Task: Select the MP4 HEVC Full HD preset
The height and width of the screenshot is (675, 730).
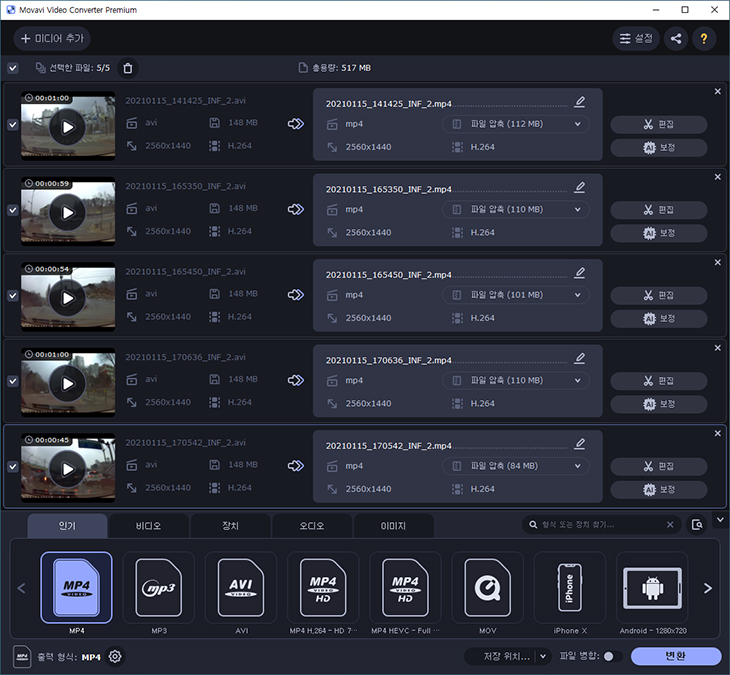Action: pyautogui.click(x=405, y=587)
